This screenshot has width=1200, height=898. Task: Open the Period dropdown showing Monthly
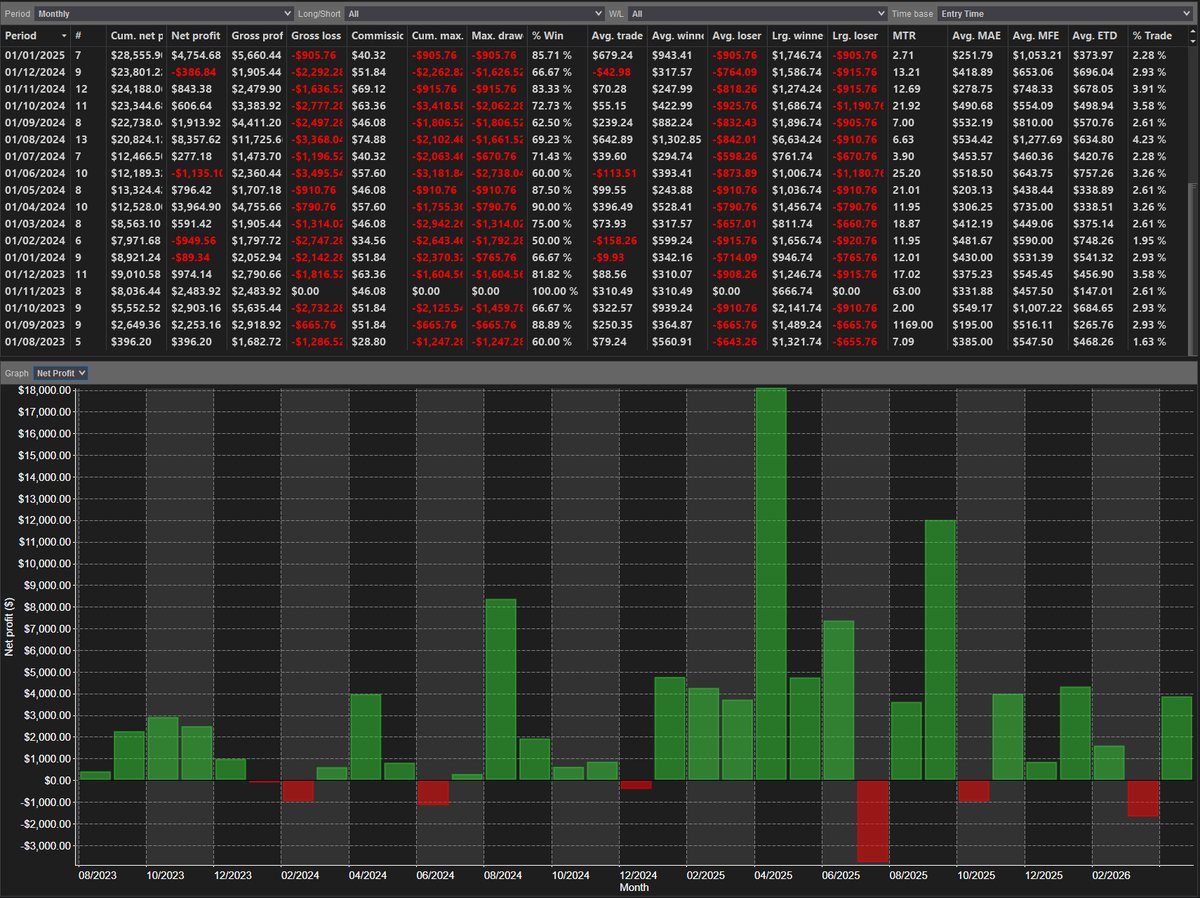[x=160, y=13]
